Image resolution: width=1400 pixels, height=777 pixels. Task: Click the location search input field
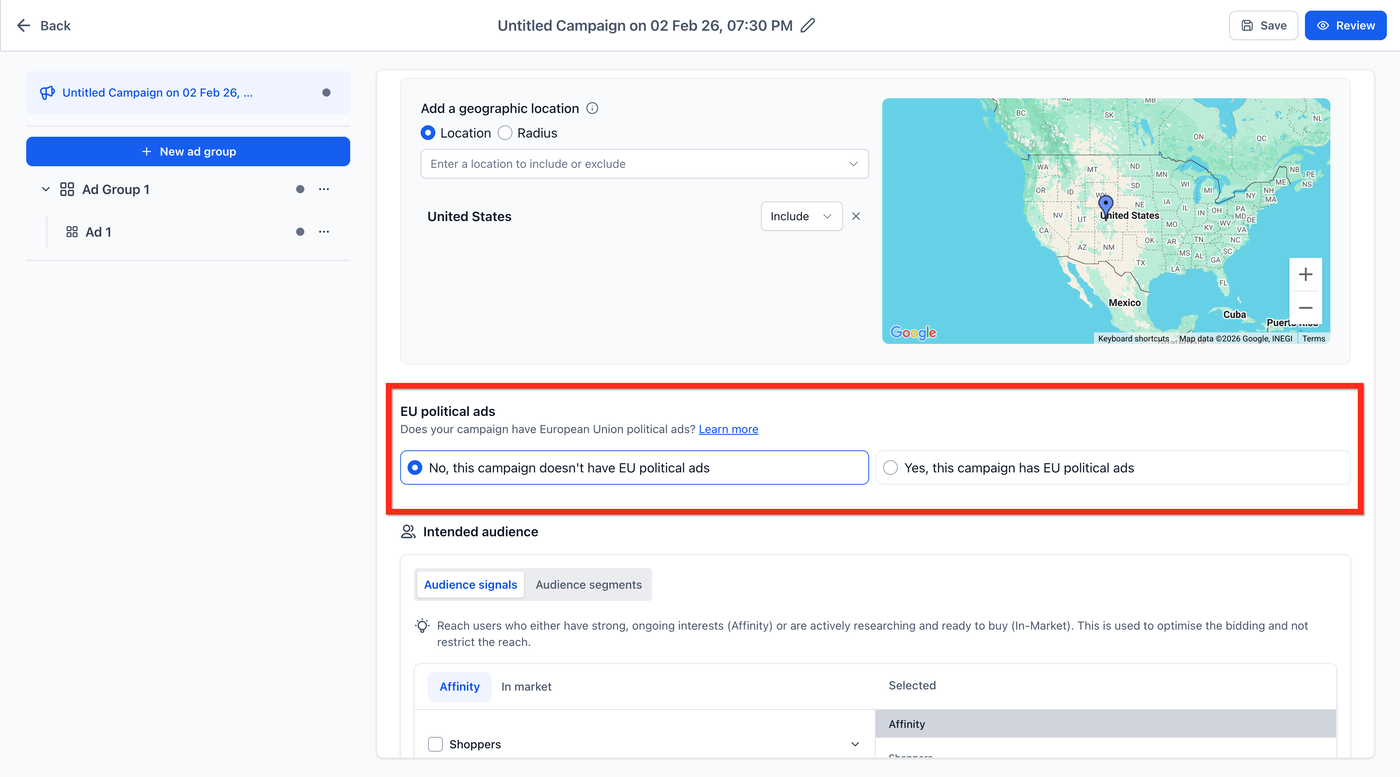[635, 164]
